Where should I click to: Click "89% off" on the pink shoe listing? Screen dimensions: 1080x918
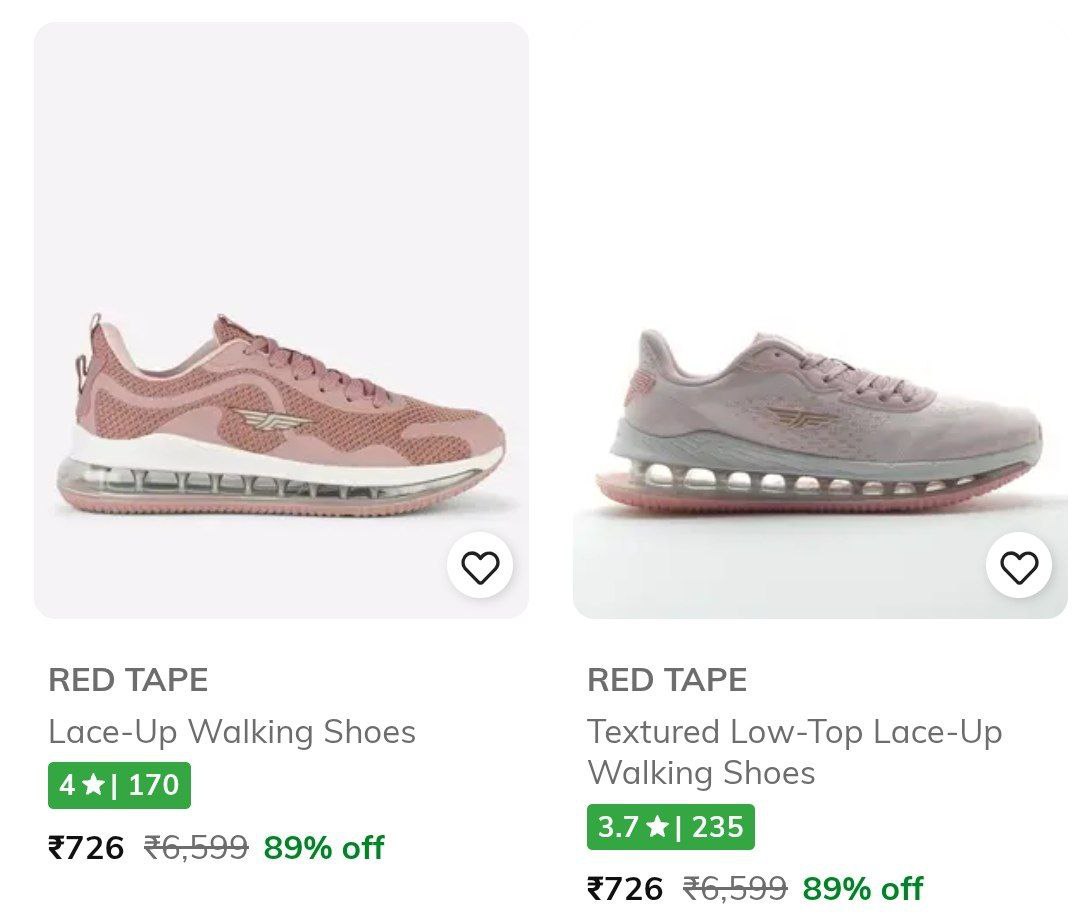(324, 848)
